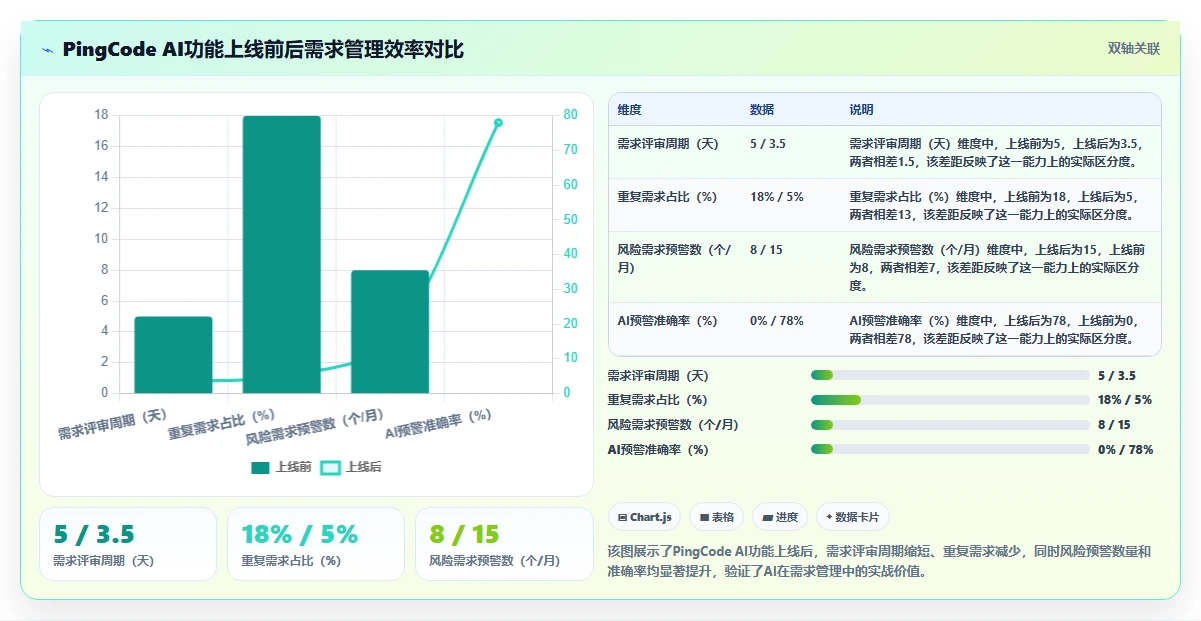
Task: Click the 数据卡片 tag button
Action: coord(853,517)
